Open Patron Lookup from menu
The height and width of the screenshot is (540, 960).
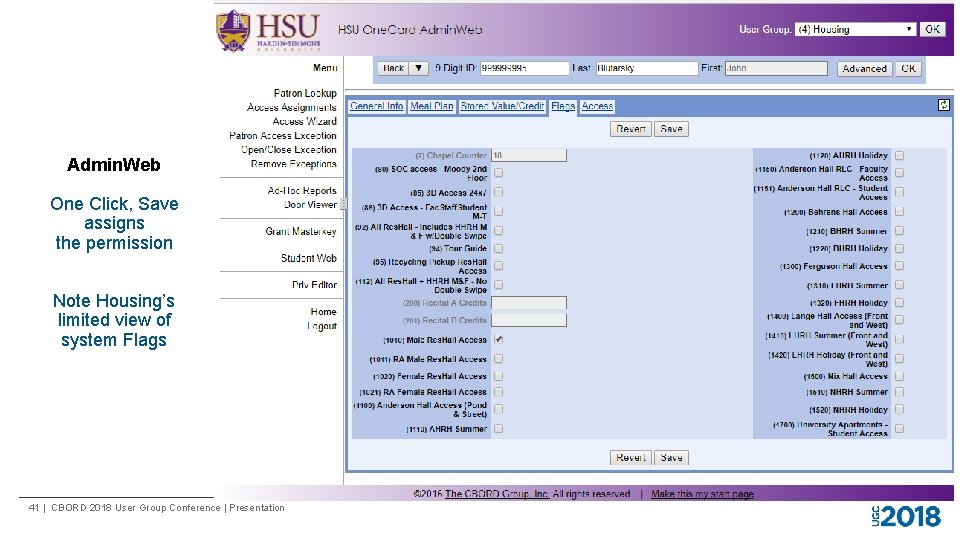pos(305,93)
